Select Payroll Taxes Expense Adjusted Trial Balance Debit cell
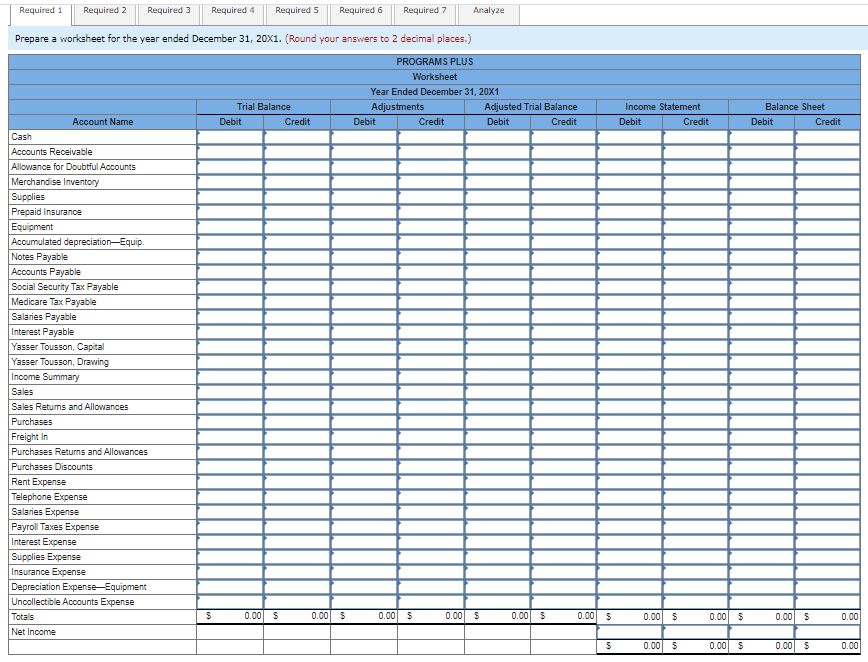The width and height of the screenshot is (868, 662). [x=498, y=526]
